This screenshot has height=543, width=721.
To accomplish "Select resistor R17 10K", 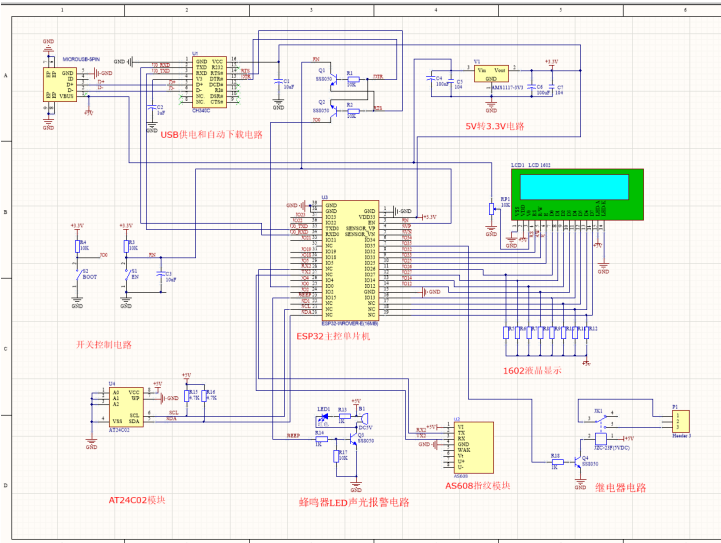I will pyautogui.click(x=336, y=456).
